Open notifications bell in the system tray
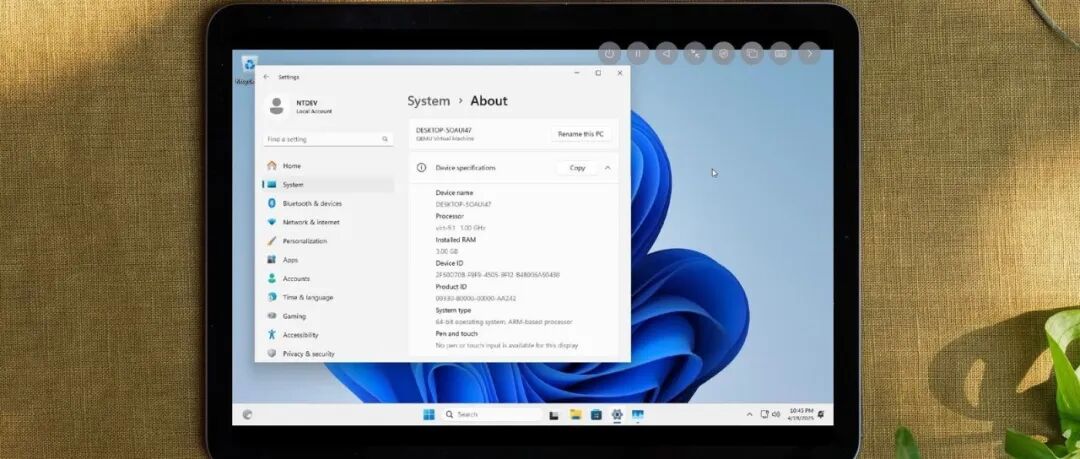The image size is (1080, 459). coord(821,414)
